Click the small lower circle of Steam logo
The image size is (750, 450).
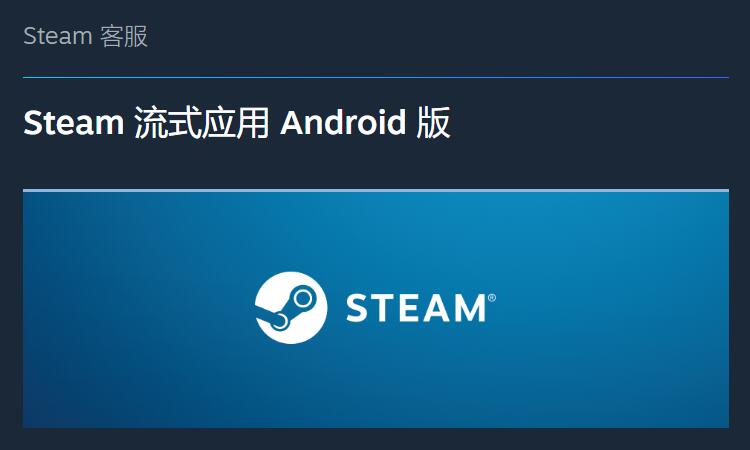tap(279, 322)
